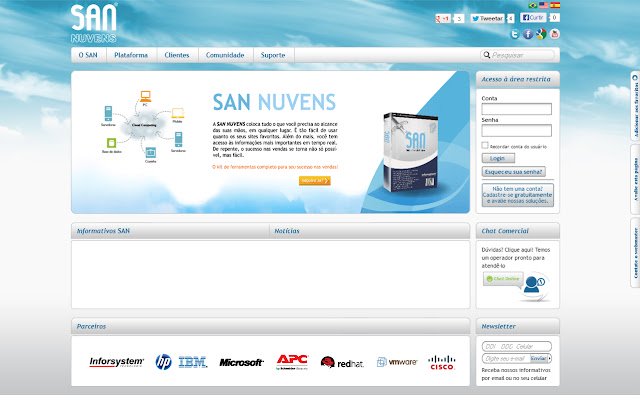Click the Parceiros section header

pyautogui.click(x=271, y=327)
